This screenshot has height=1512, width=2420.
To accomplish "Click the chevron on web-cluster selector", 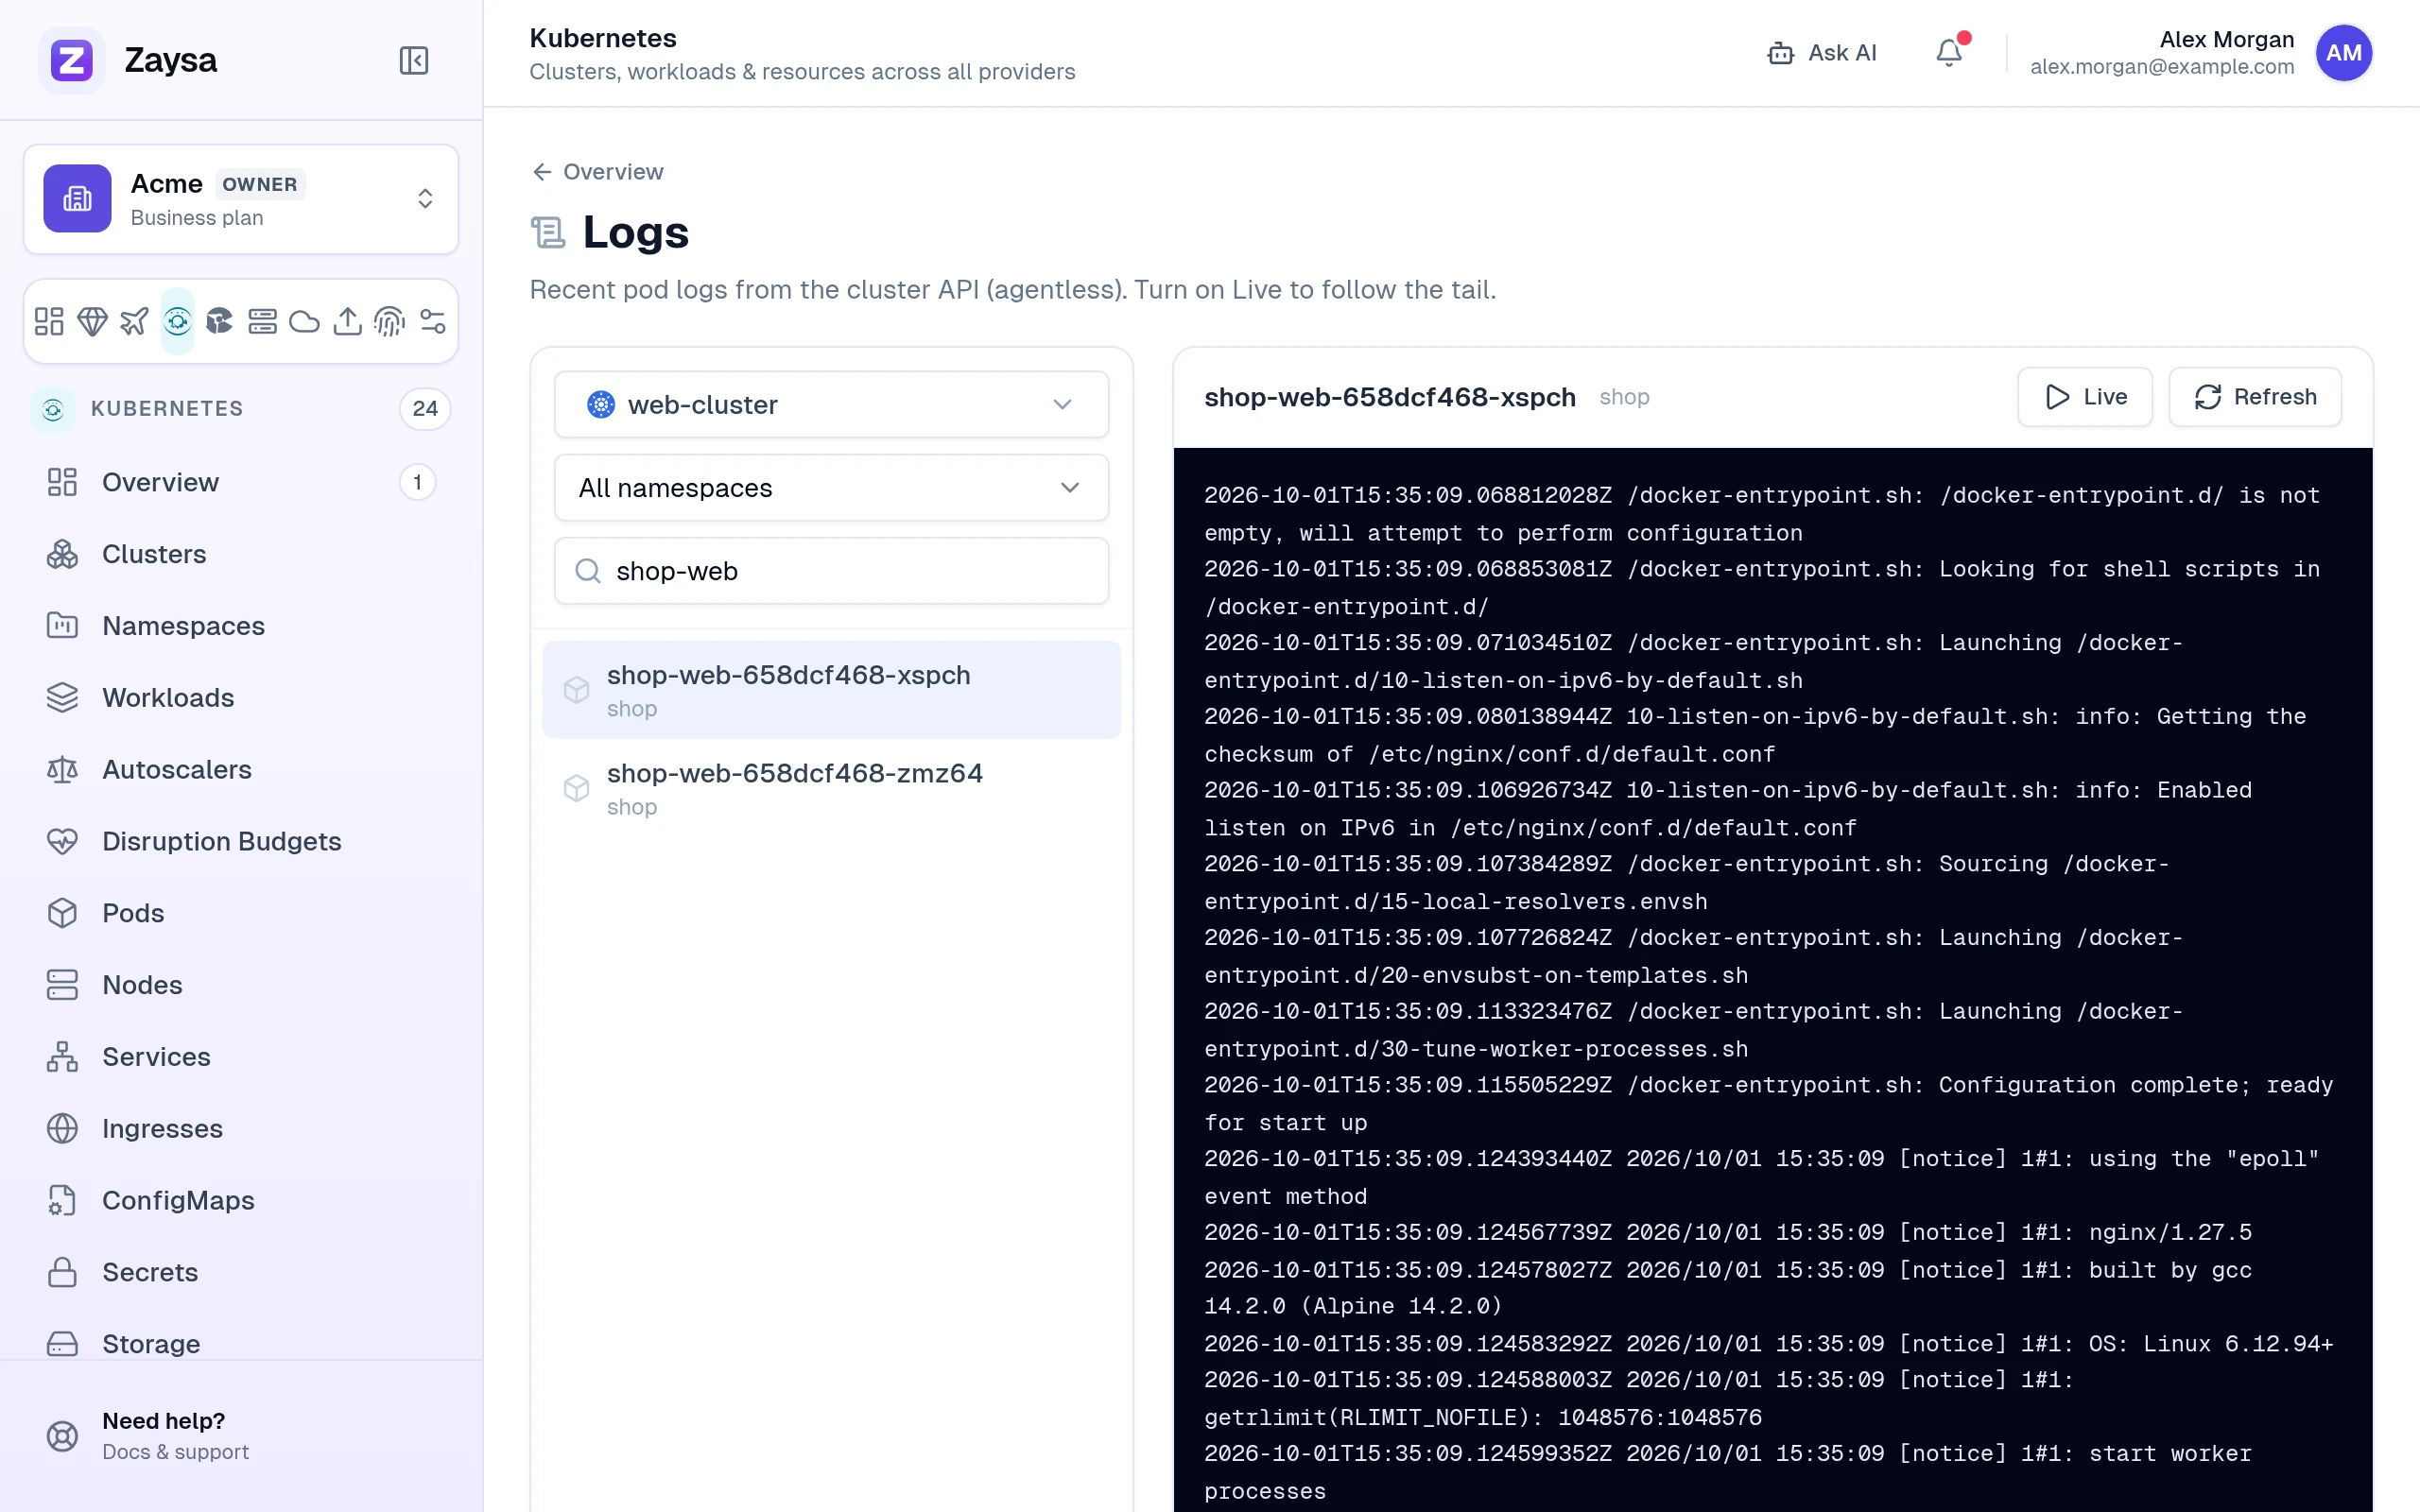I will click(x=1062, y=404).
